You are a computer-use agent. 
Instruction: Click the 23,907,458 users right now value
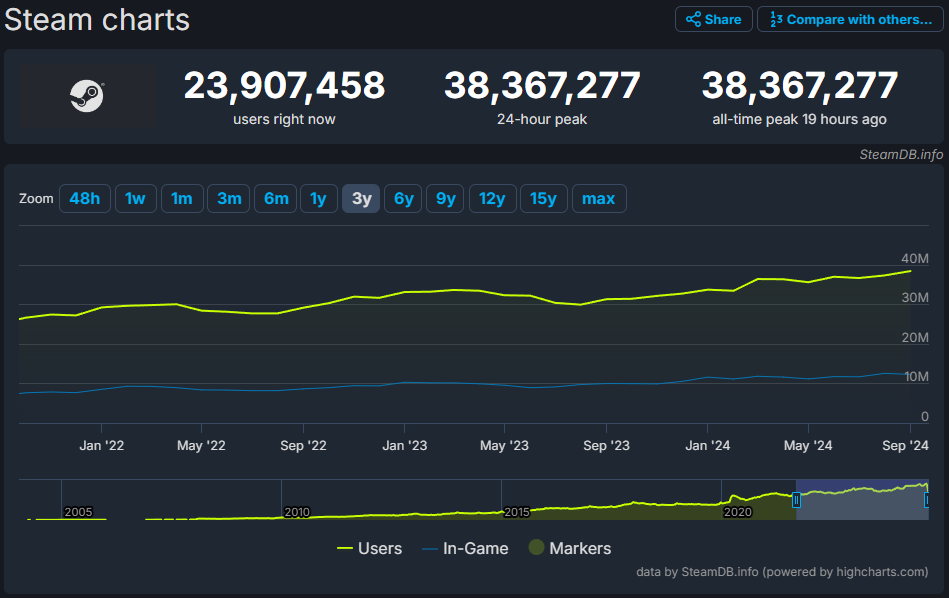(284, 85)
